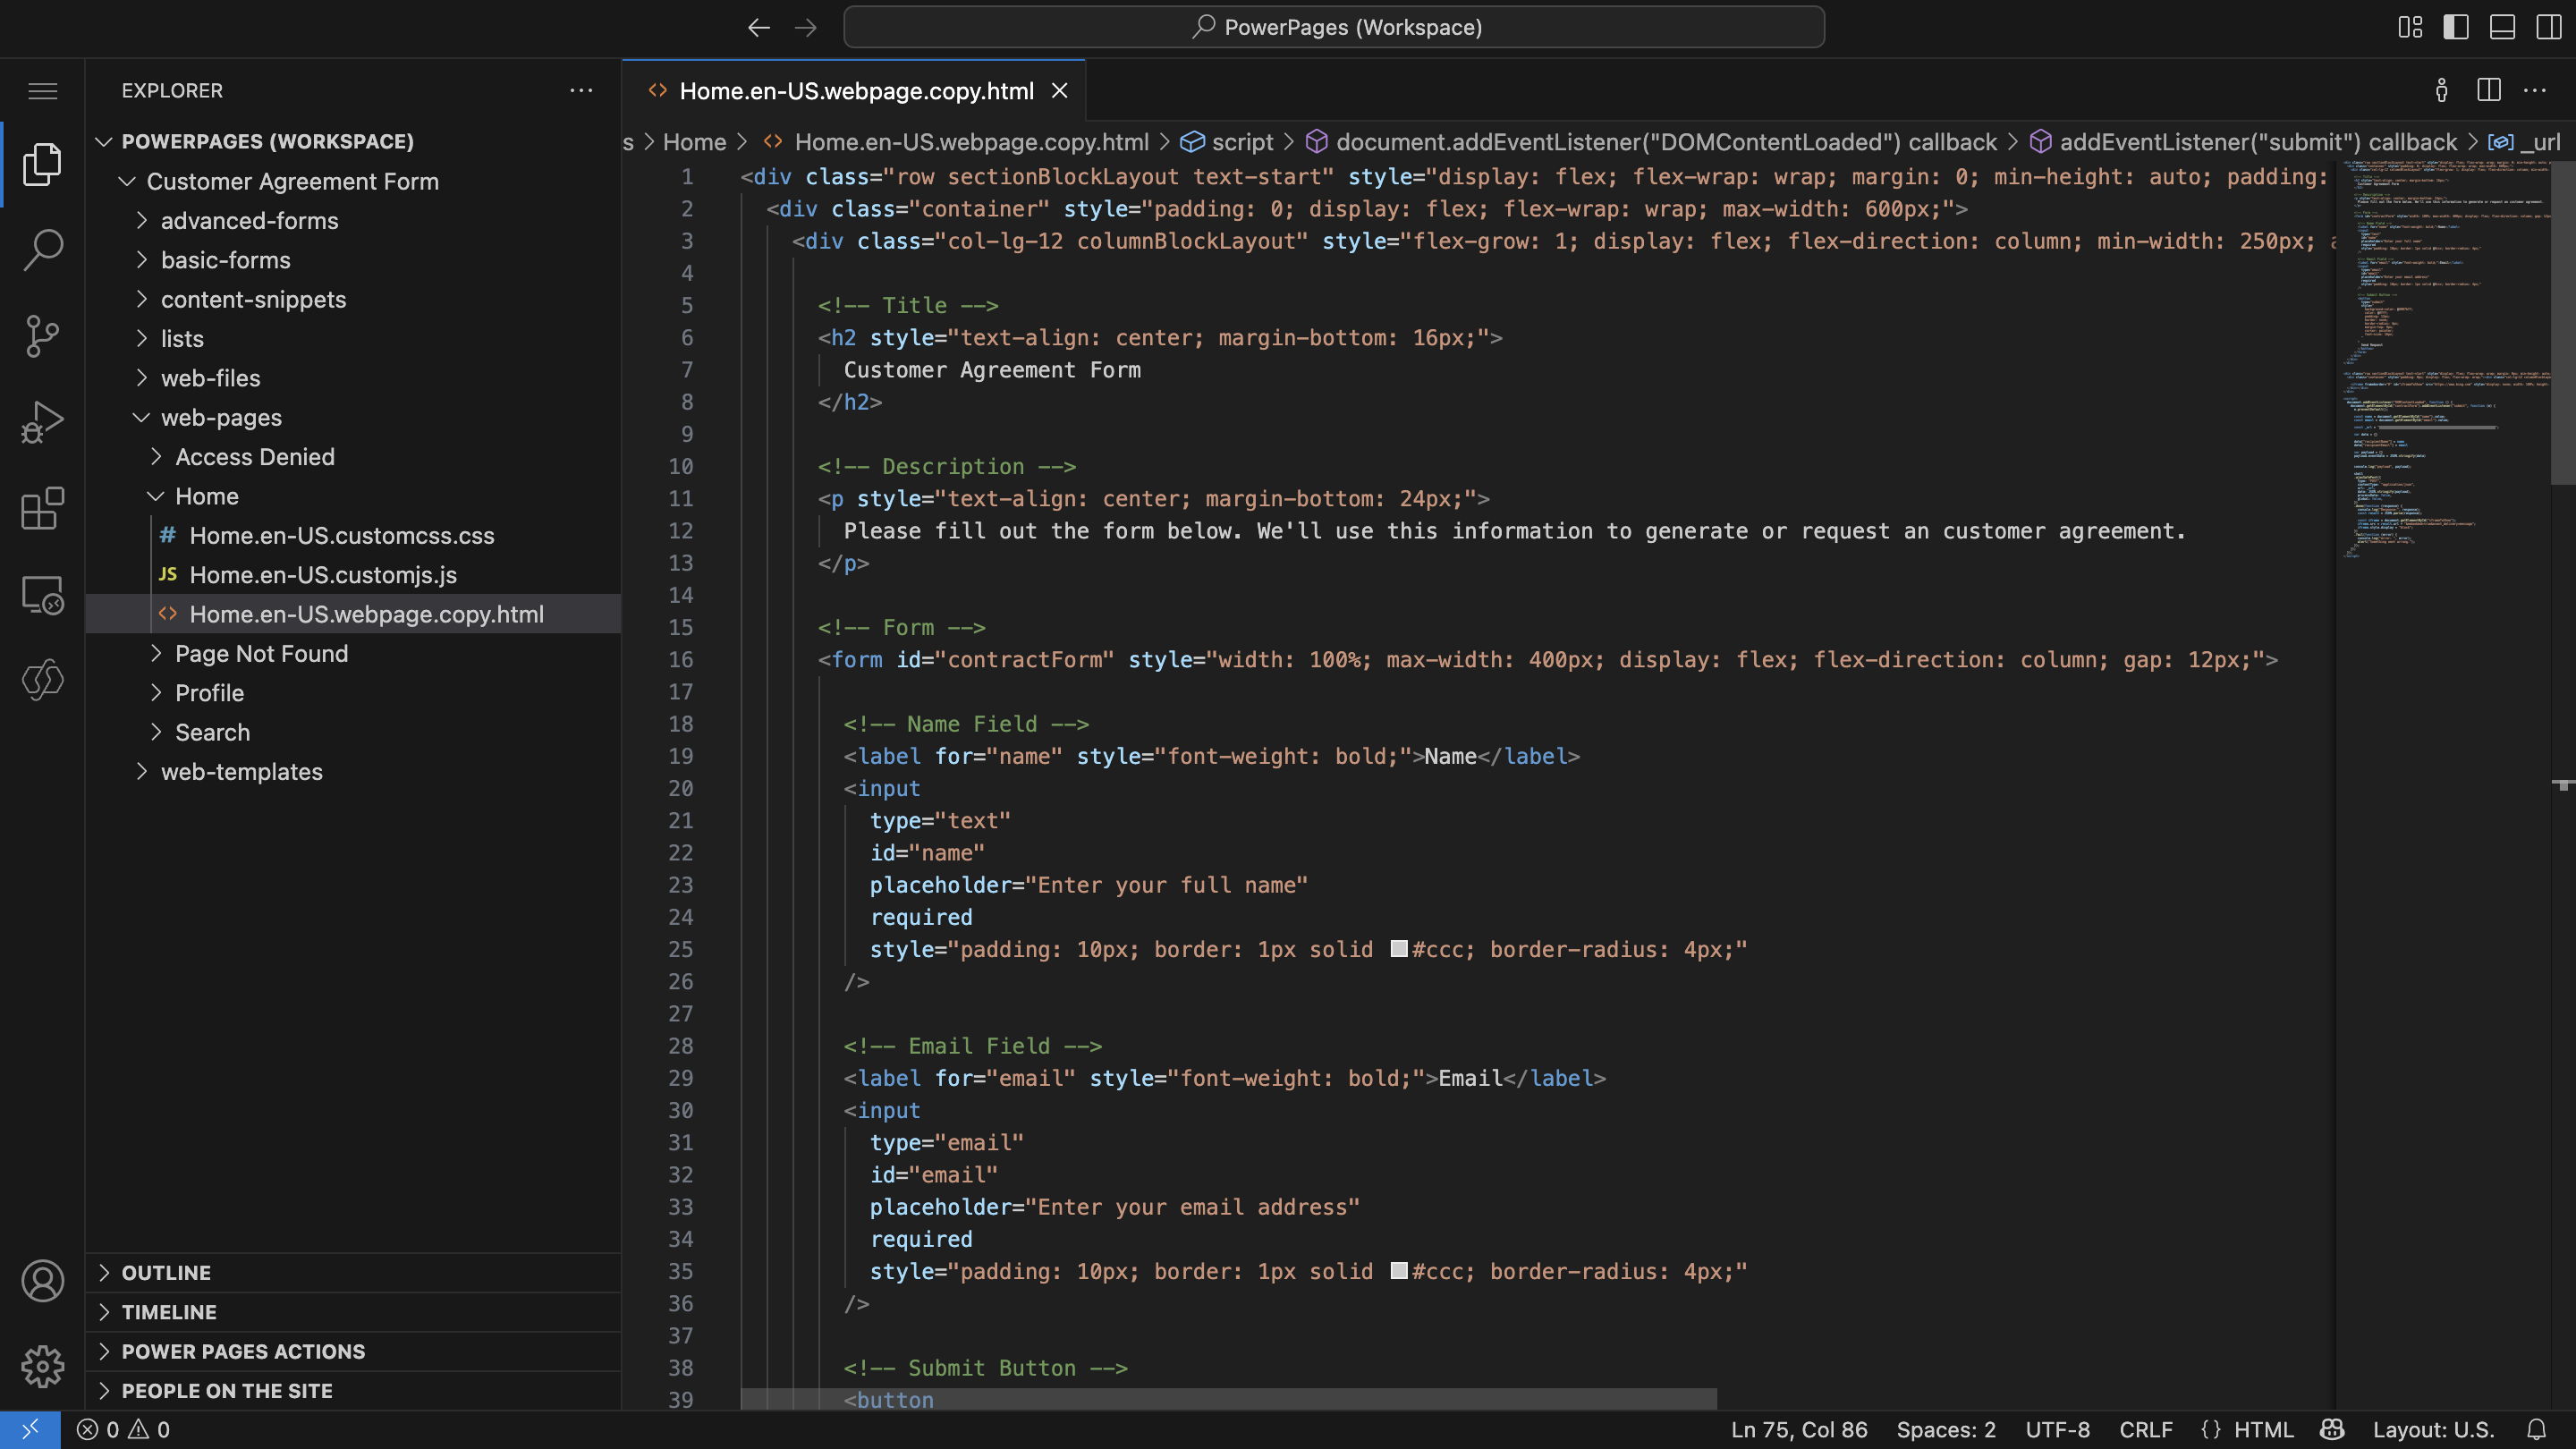Open the Accounts icon in the Activity Bar
The height and width of the screenshot is (1449, 2576).
[x=43, y=1281]
